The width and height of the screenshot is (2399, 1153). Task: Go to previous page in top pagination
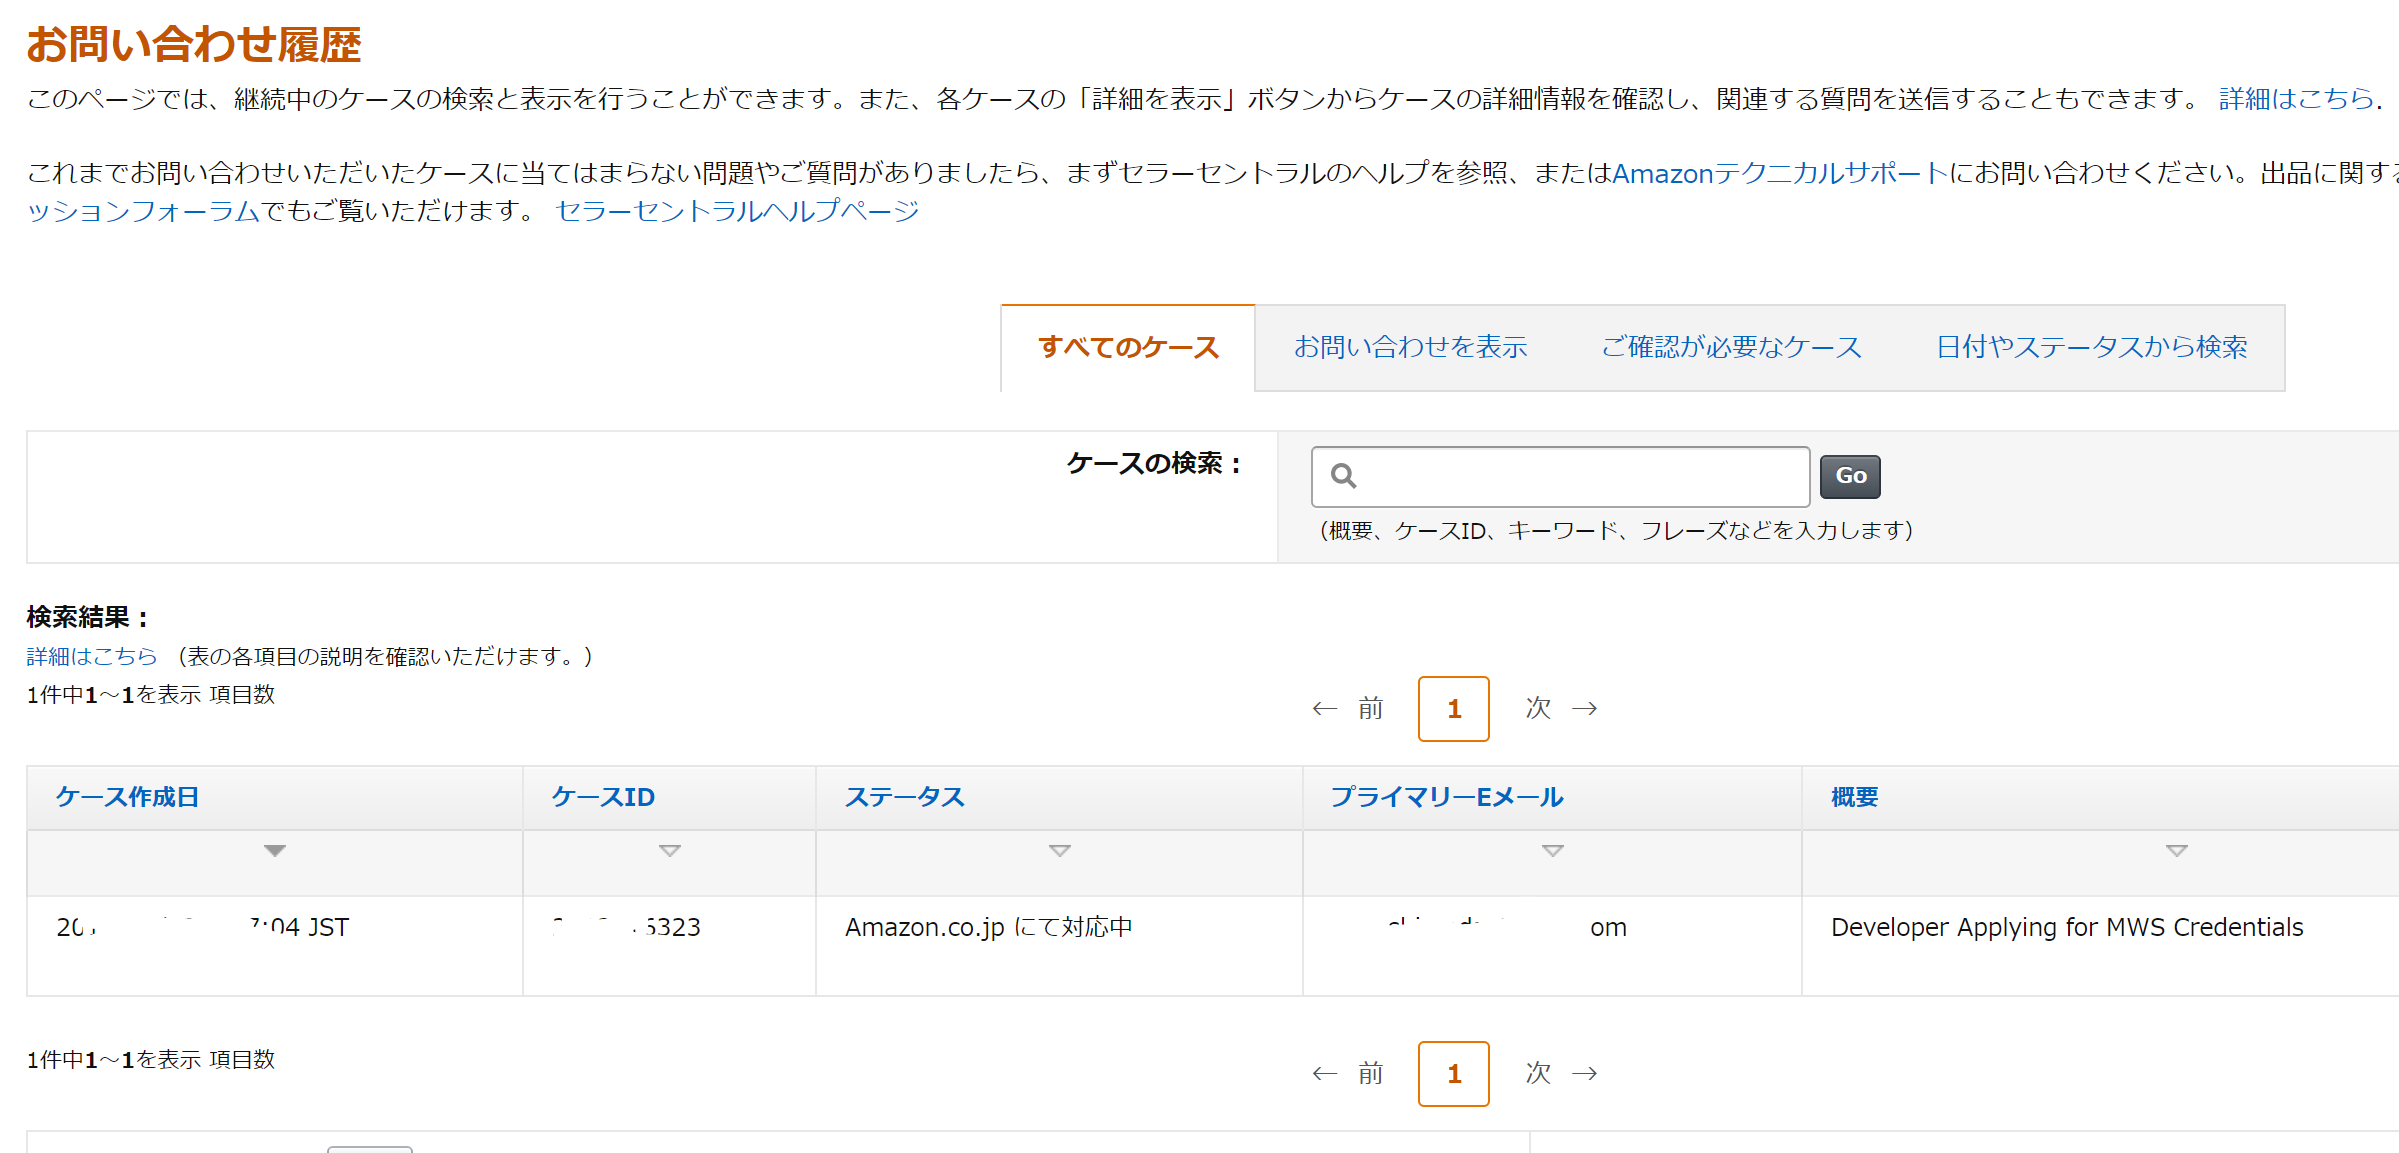(x=1348, y=709)
